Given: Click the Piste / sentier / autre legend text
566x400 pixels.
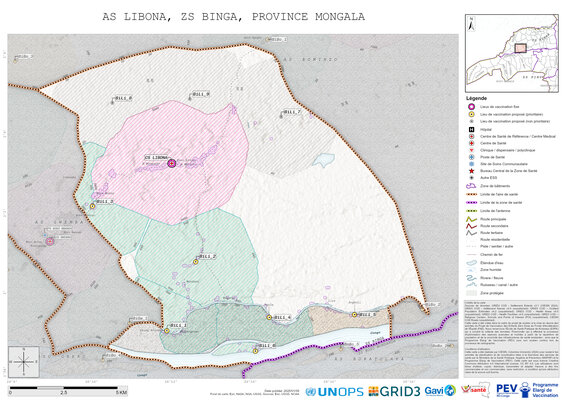Looking at the screenshot, I should coord(496,246).
